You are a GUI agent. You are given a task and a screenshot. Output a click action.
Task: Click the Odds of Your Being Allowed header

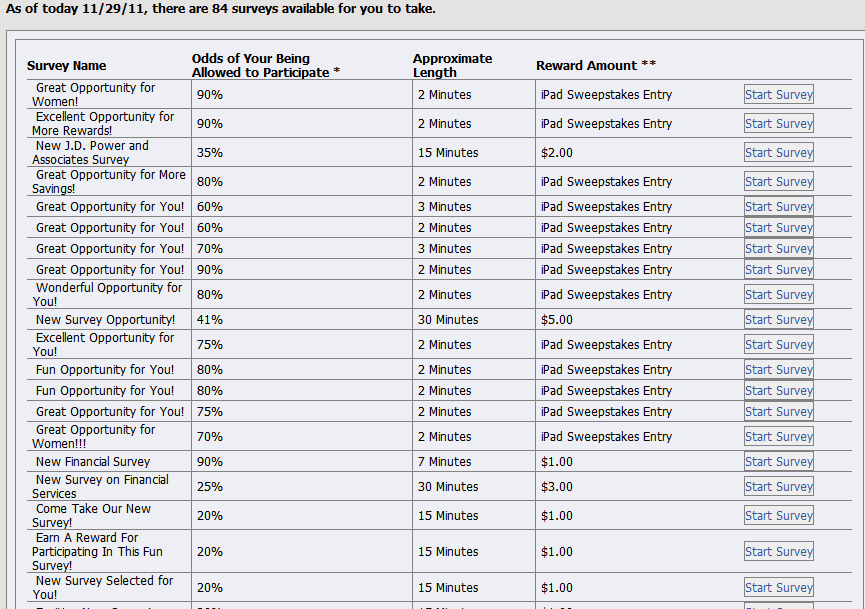tap(266, 66)
